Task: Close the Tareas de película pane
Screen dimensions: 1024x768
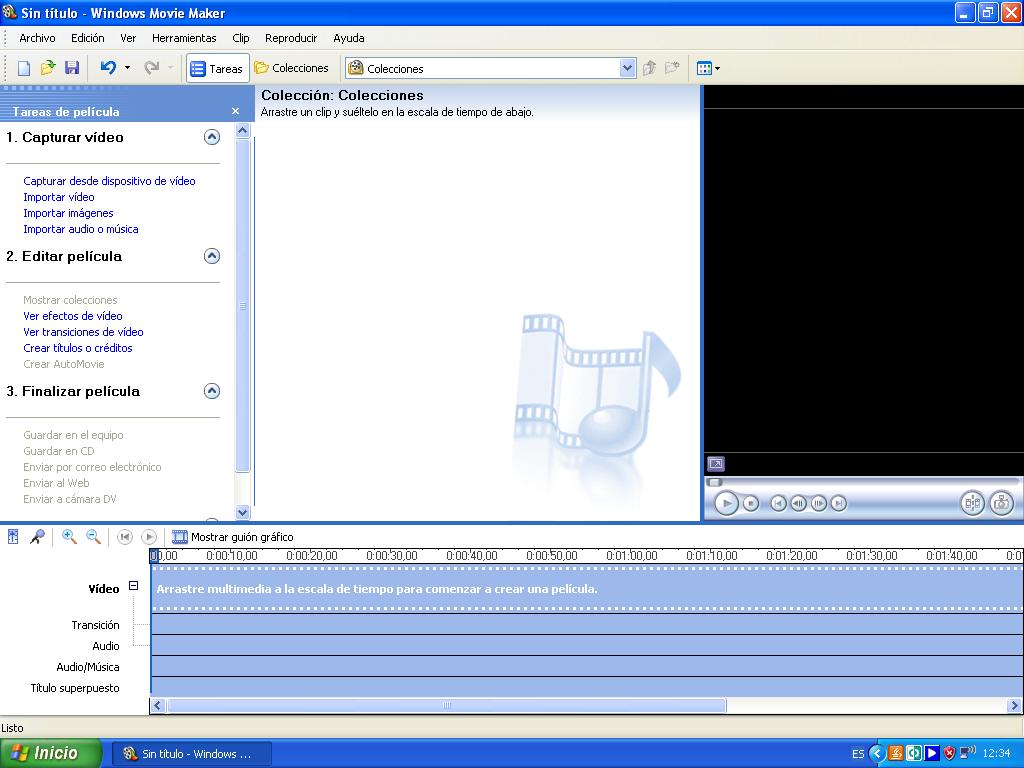Action: [236, 112]
